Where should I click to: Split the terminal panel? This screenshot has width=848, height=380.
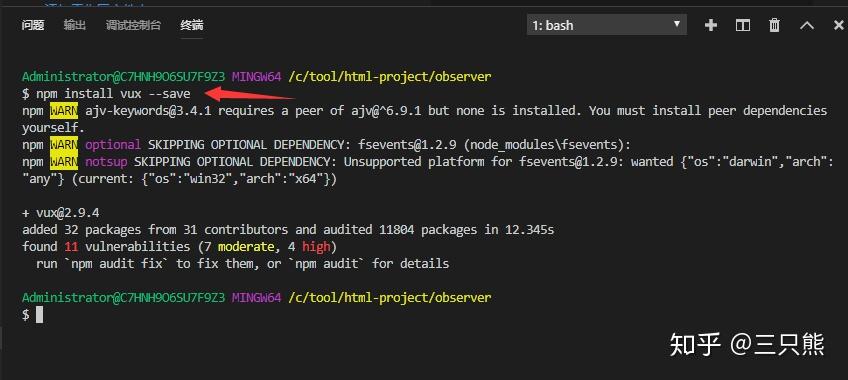point(743,25)
